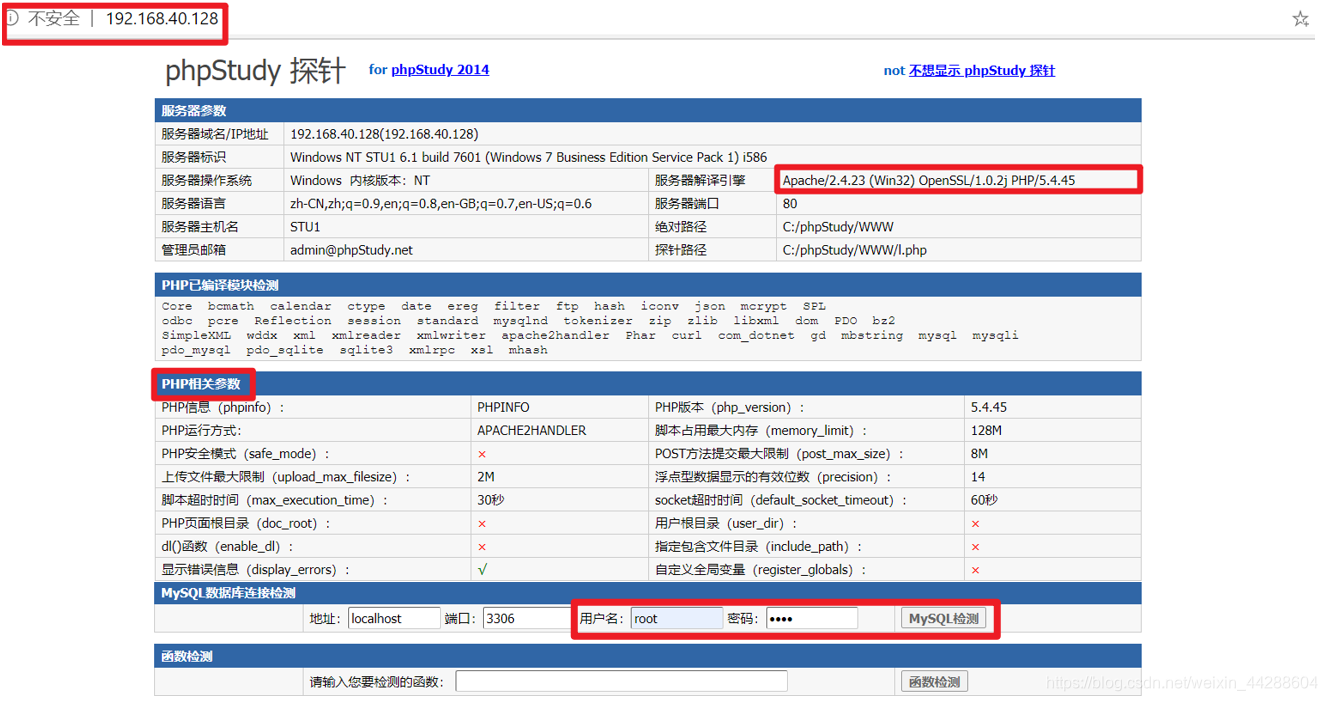Screen dimensions: 1327x701
Task: Click the not-secure info icon
Action: (x=11, y=18)
